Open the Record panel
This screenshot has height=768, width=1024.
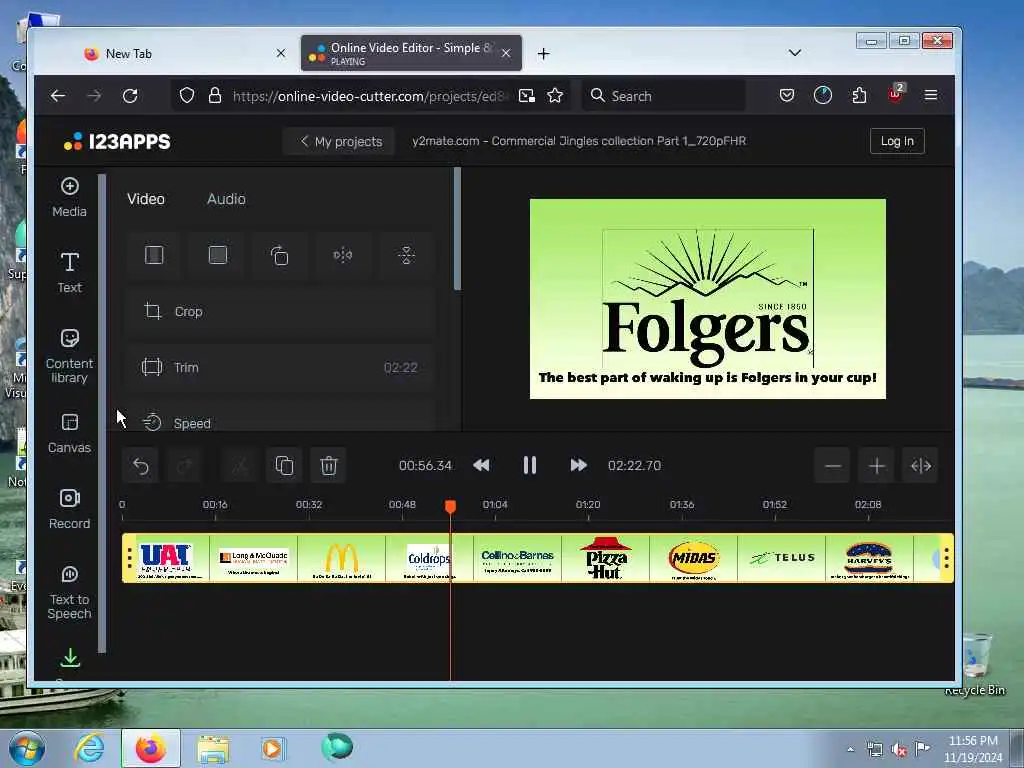(69, 509)
